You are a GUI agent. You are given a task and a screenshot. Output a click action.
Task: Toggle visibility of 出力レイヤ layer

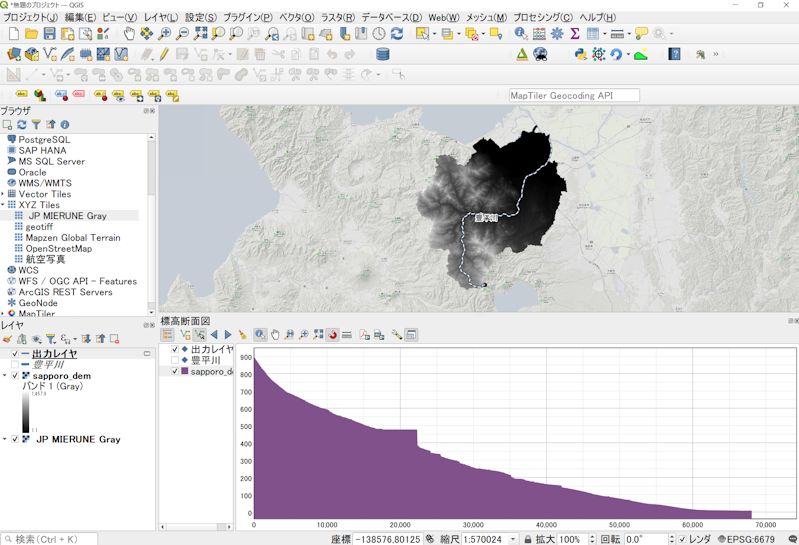point(15,353)
